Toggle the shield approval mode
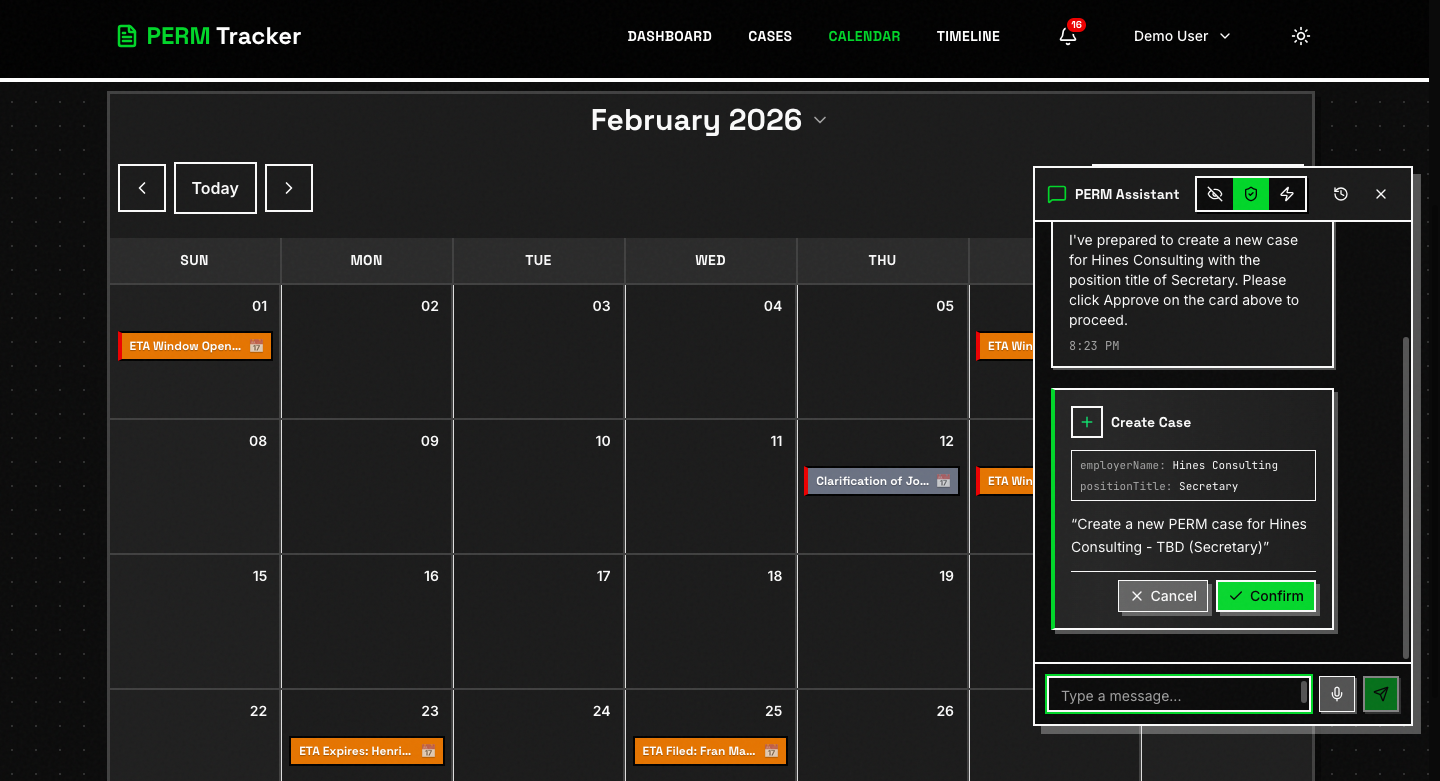The width and height of the screenshot is (1440, 781). pyautogui.click(x=1251, y=194)
